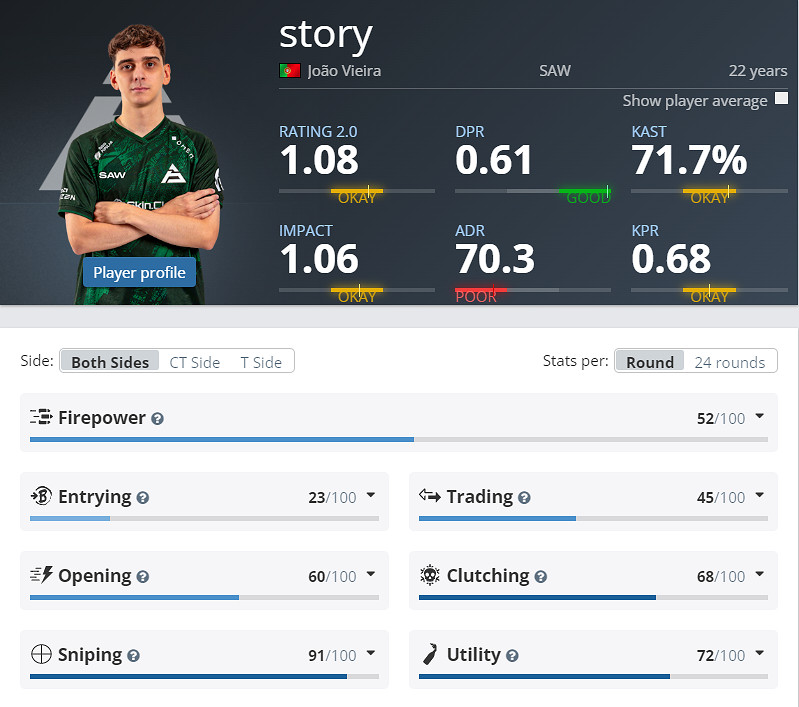
Task: Expand the Clutching score dropdown arrow
Action: (x=759, y=575)
